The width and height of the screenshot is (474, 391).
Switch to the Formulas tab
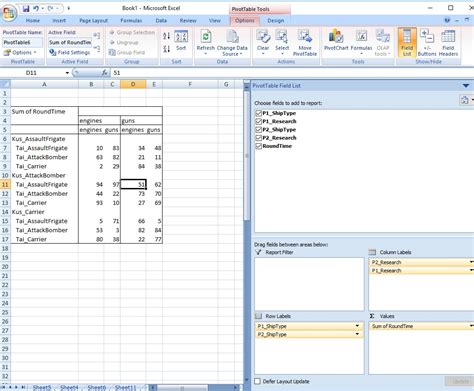131,21
